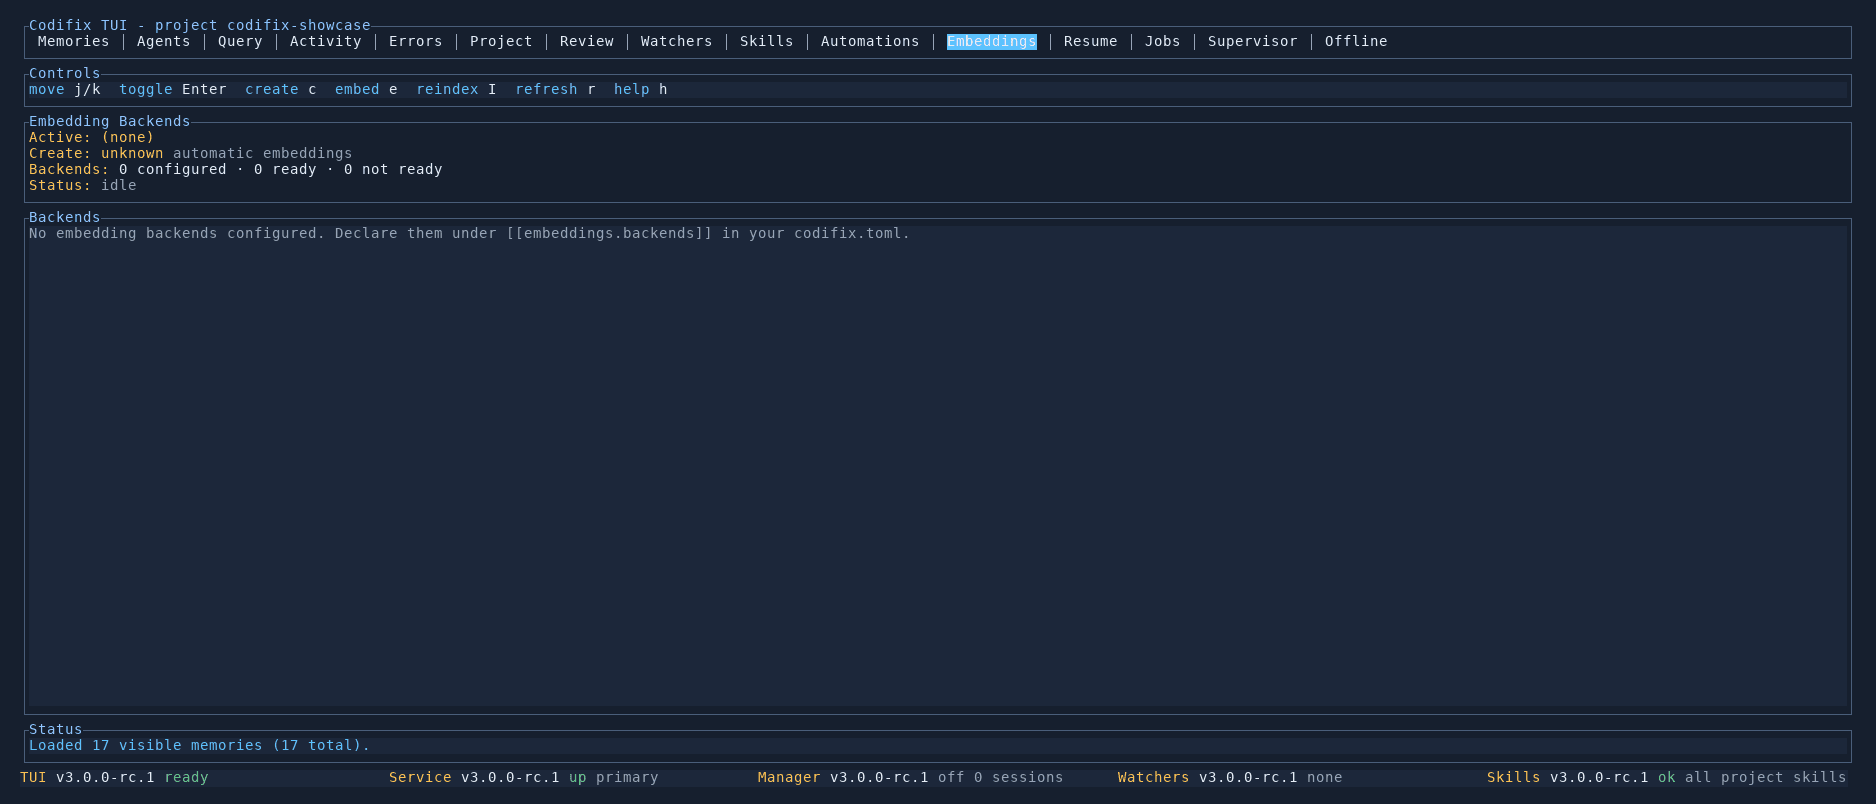The height and width of the screenshot is (804, 1876).
Task: Click the 'reindex' control hint
Action: click(456, 89)
